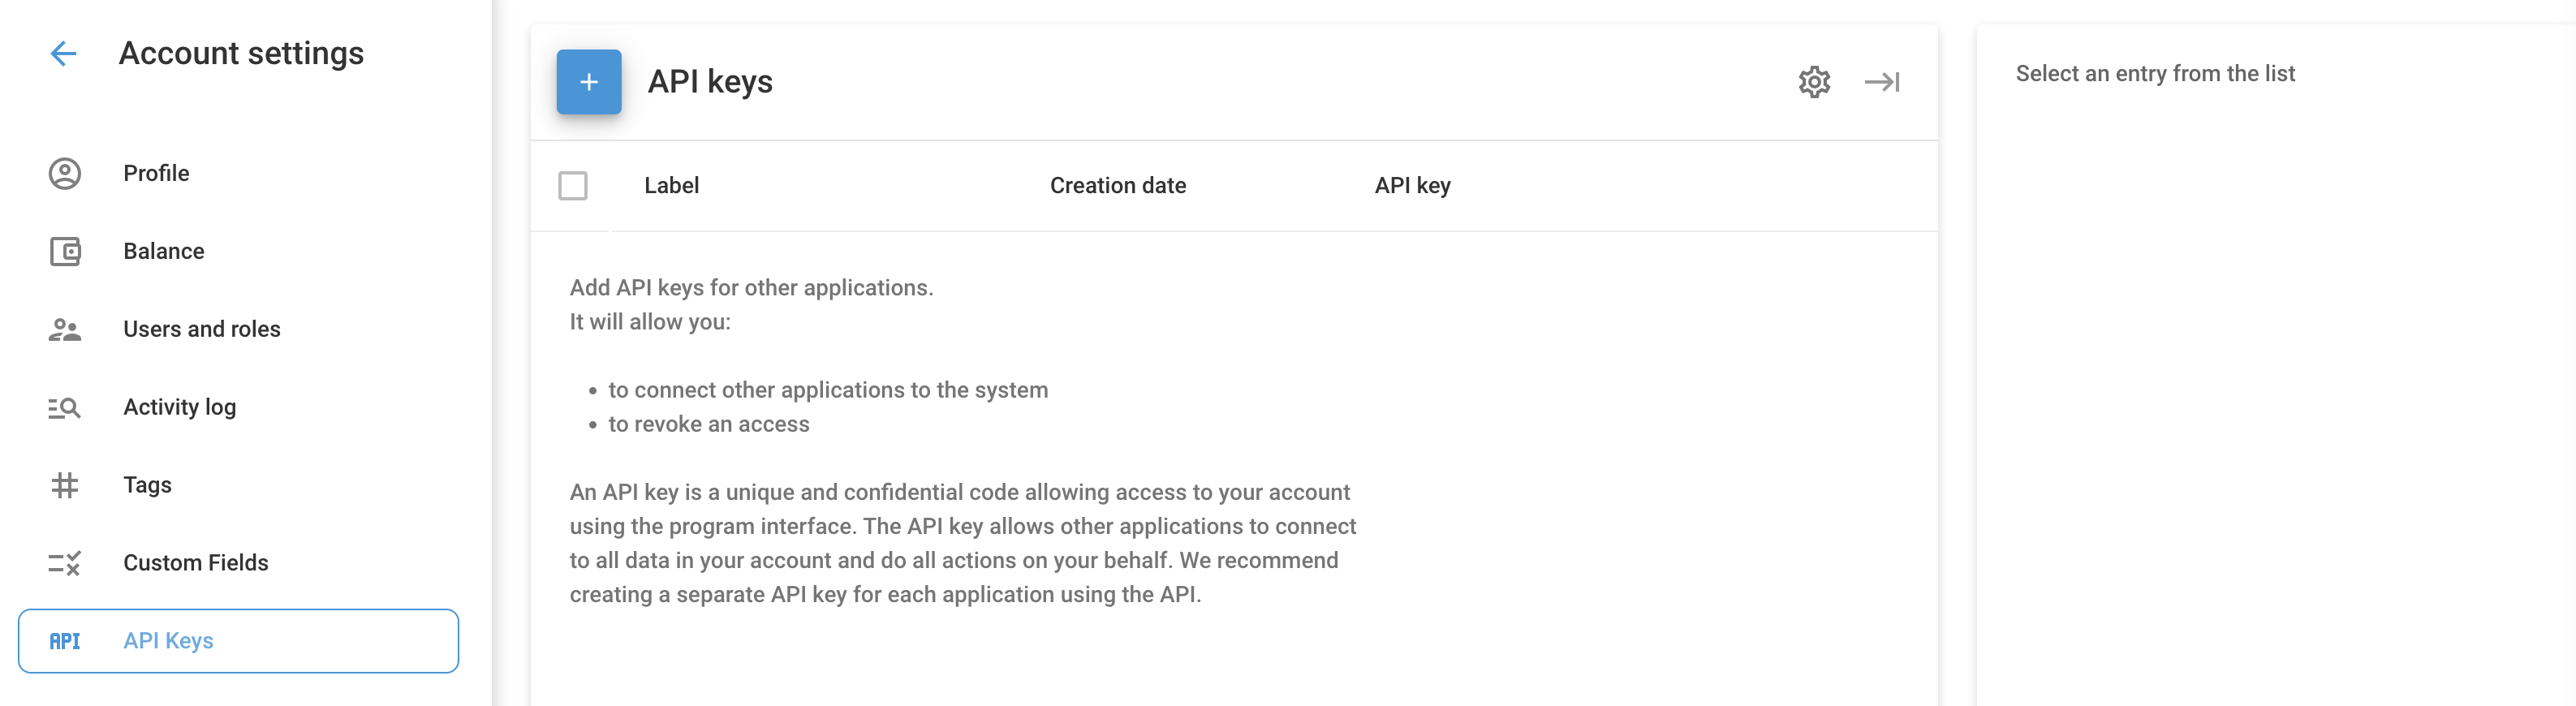Viewport: 2576px width, 706px height.
Task: Click the Label column header
Action: [x=672, y=186]
